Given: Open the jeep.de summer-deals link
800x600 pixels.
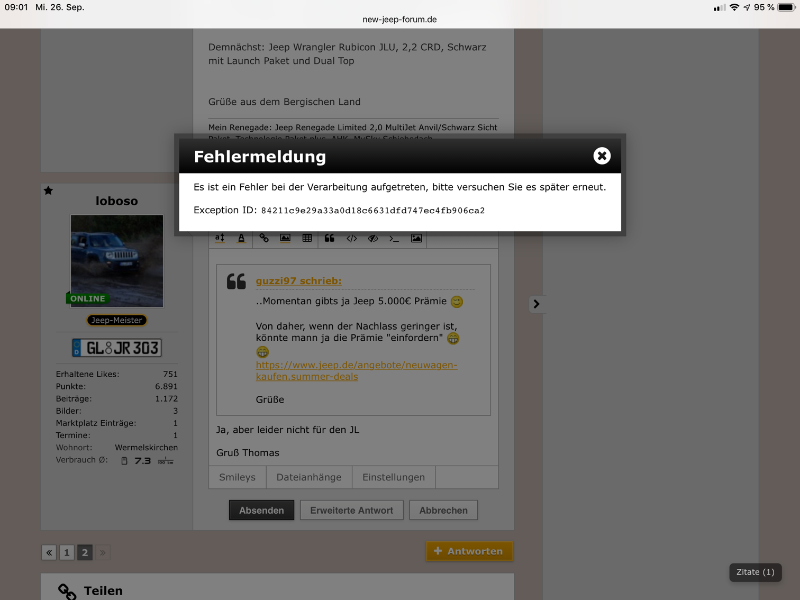Looking at the screenshot, I should pyautogui.click(x=356, y=372).
